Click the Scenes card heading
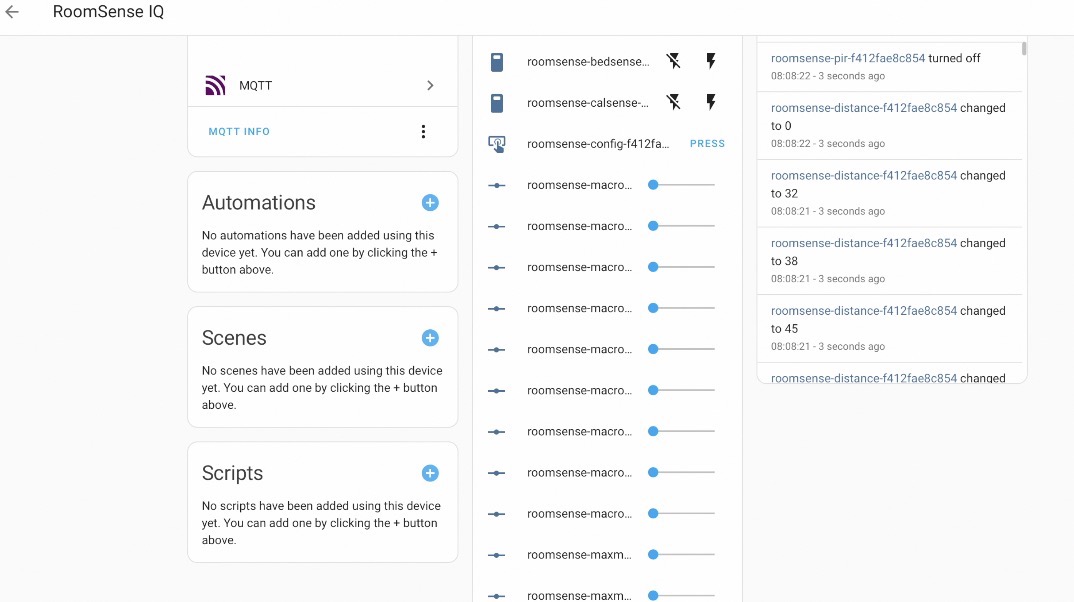This screenshot has width=1074, height=602. (x=234, y=338)
